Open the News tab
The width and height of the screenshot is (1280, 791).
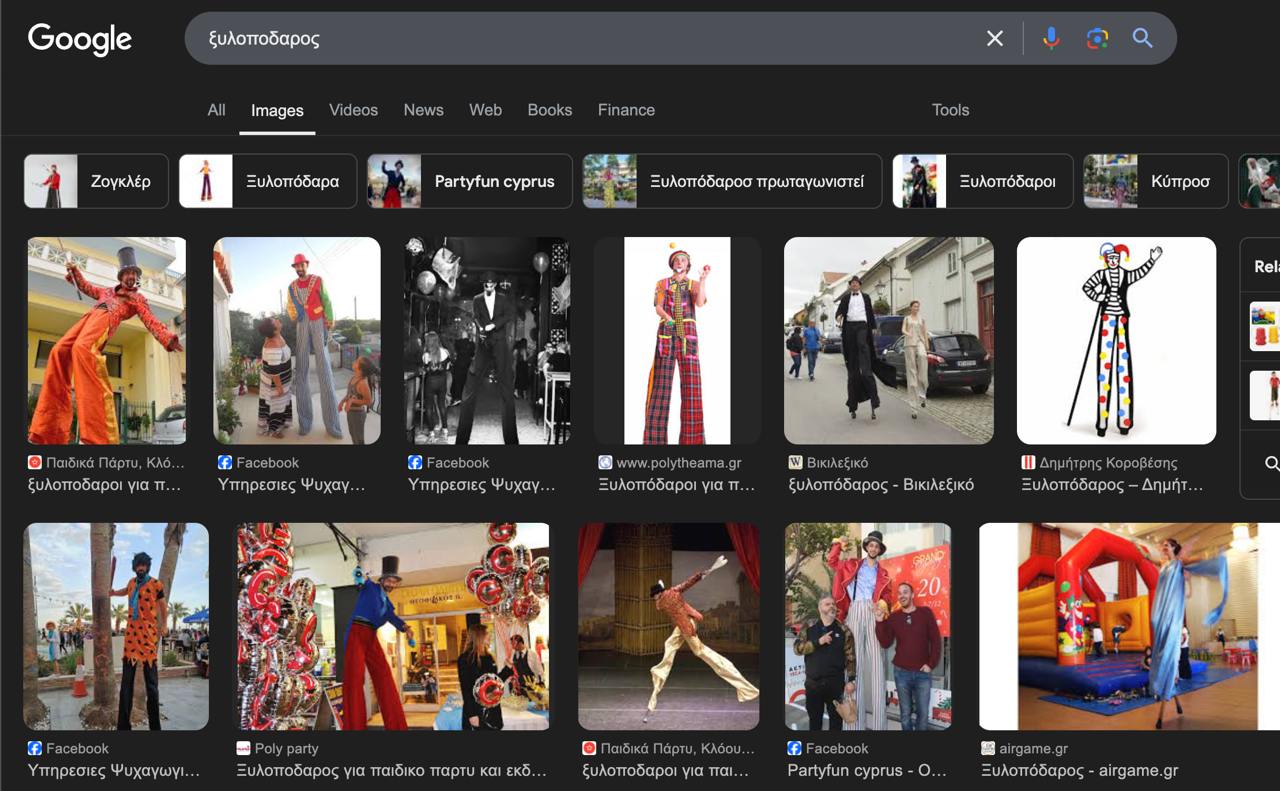click(423, 110)
